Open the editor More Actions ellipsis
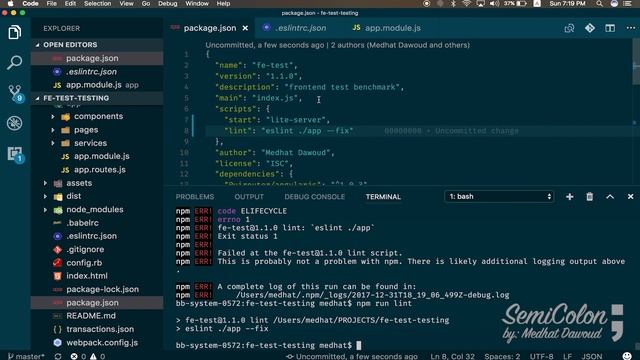This screenshot has height=360, width=640. coord(631,28)
